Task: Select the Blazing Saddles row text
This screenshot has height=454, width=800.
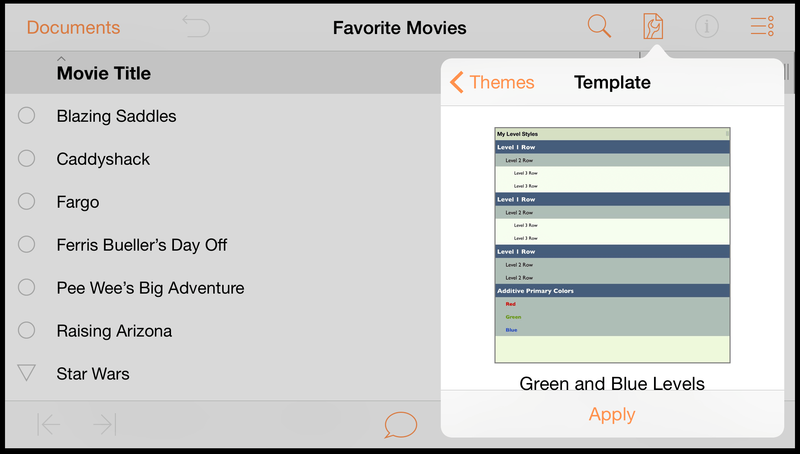Action: pyautogui.click(x=116, y=116)
